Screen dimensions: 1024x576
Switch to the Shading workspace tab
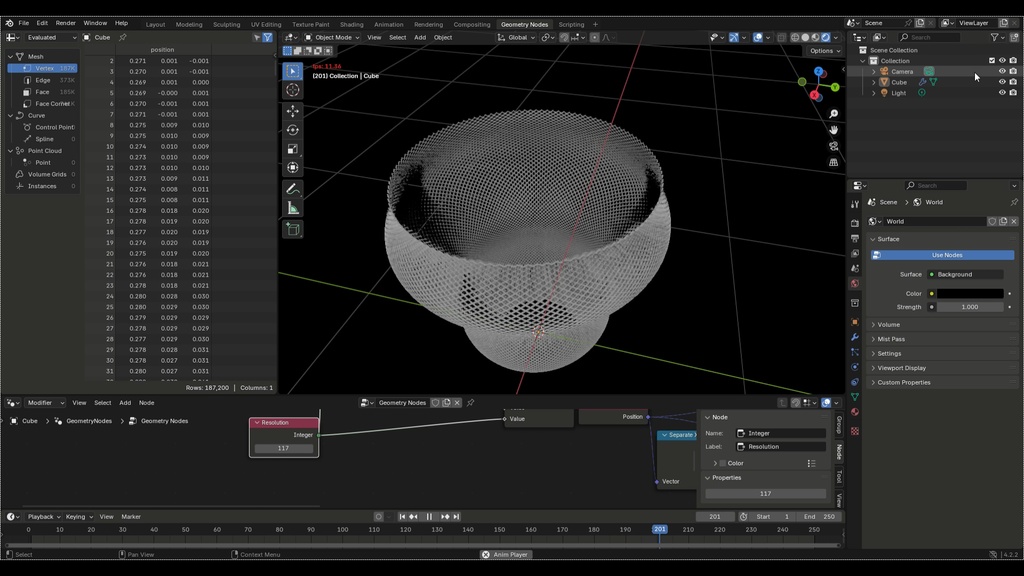pyautogui.click(x=351, y=24)
